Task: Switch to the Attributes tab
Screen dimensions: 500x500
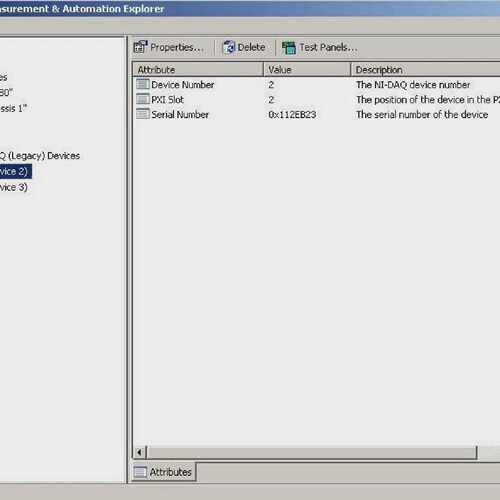Action: (164, 472)
